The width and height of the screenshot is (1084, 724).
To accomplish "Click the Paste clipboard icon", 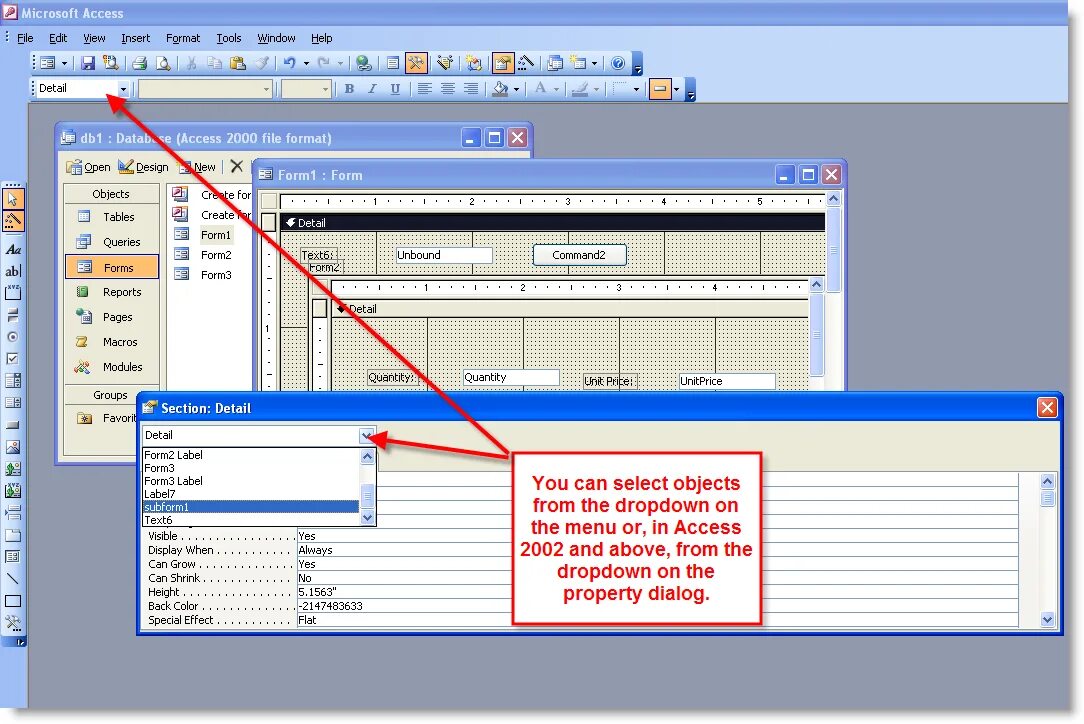I will 238,64.
